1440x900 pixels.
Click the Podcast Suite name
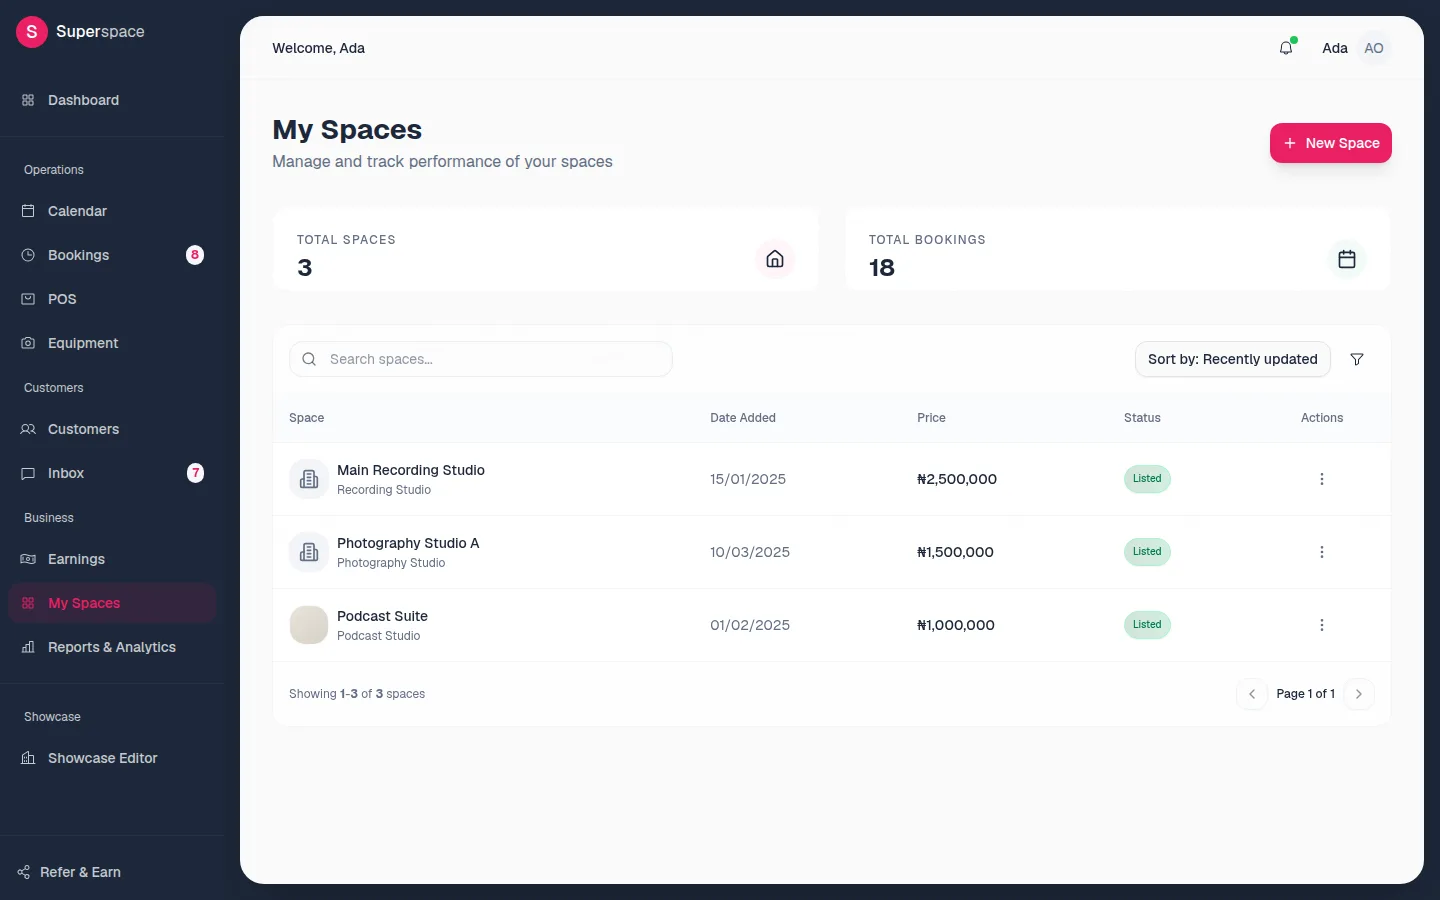pos(382,616)
